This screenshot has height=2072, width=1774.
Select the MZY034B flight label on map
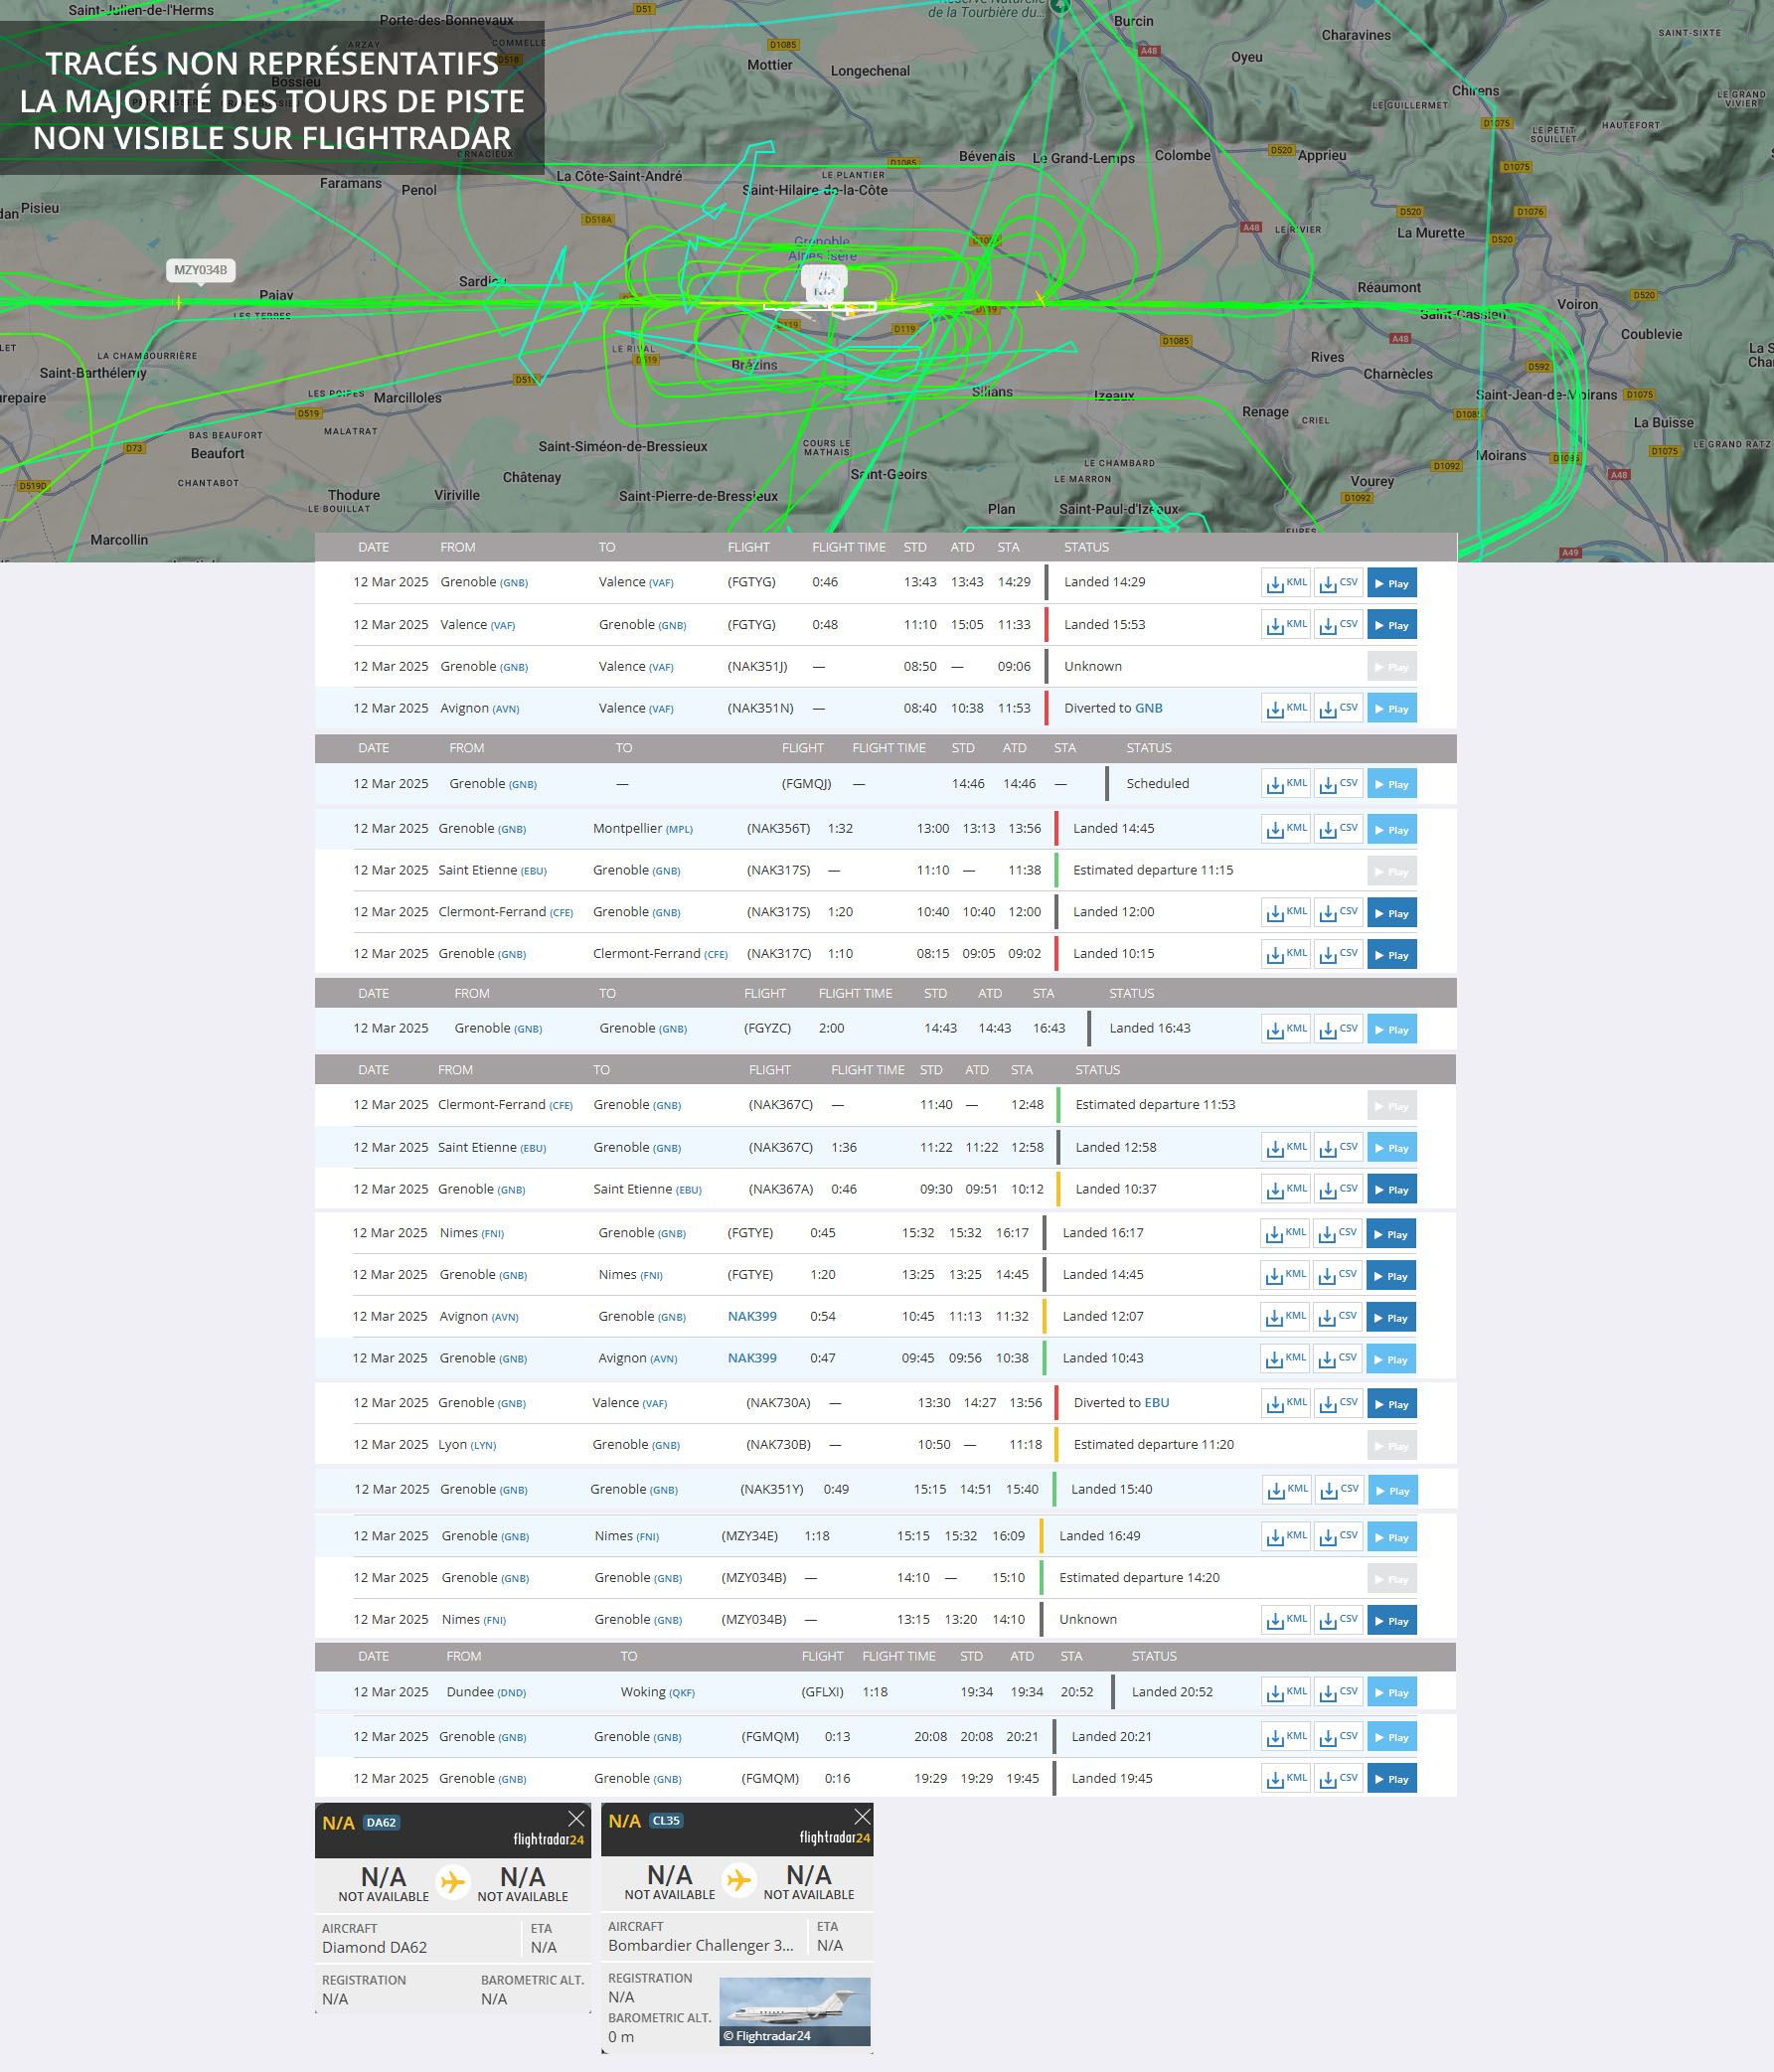200,270
